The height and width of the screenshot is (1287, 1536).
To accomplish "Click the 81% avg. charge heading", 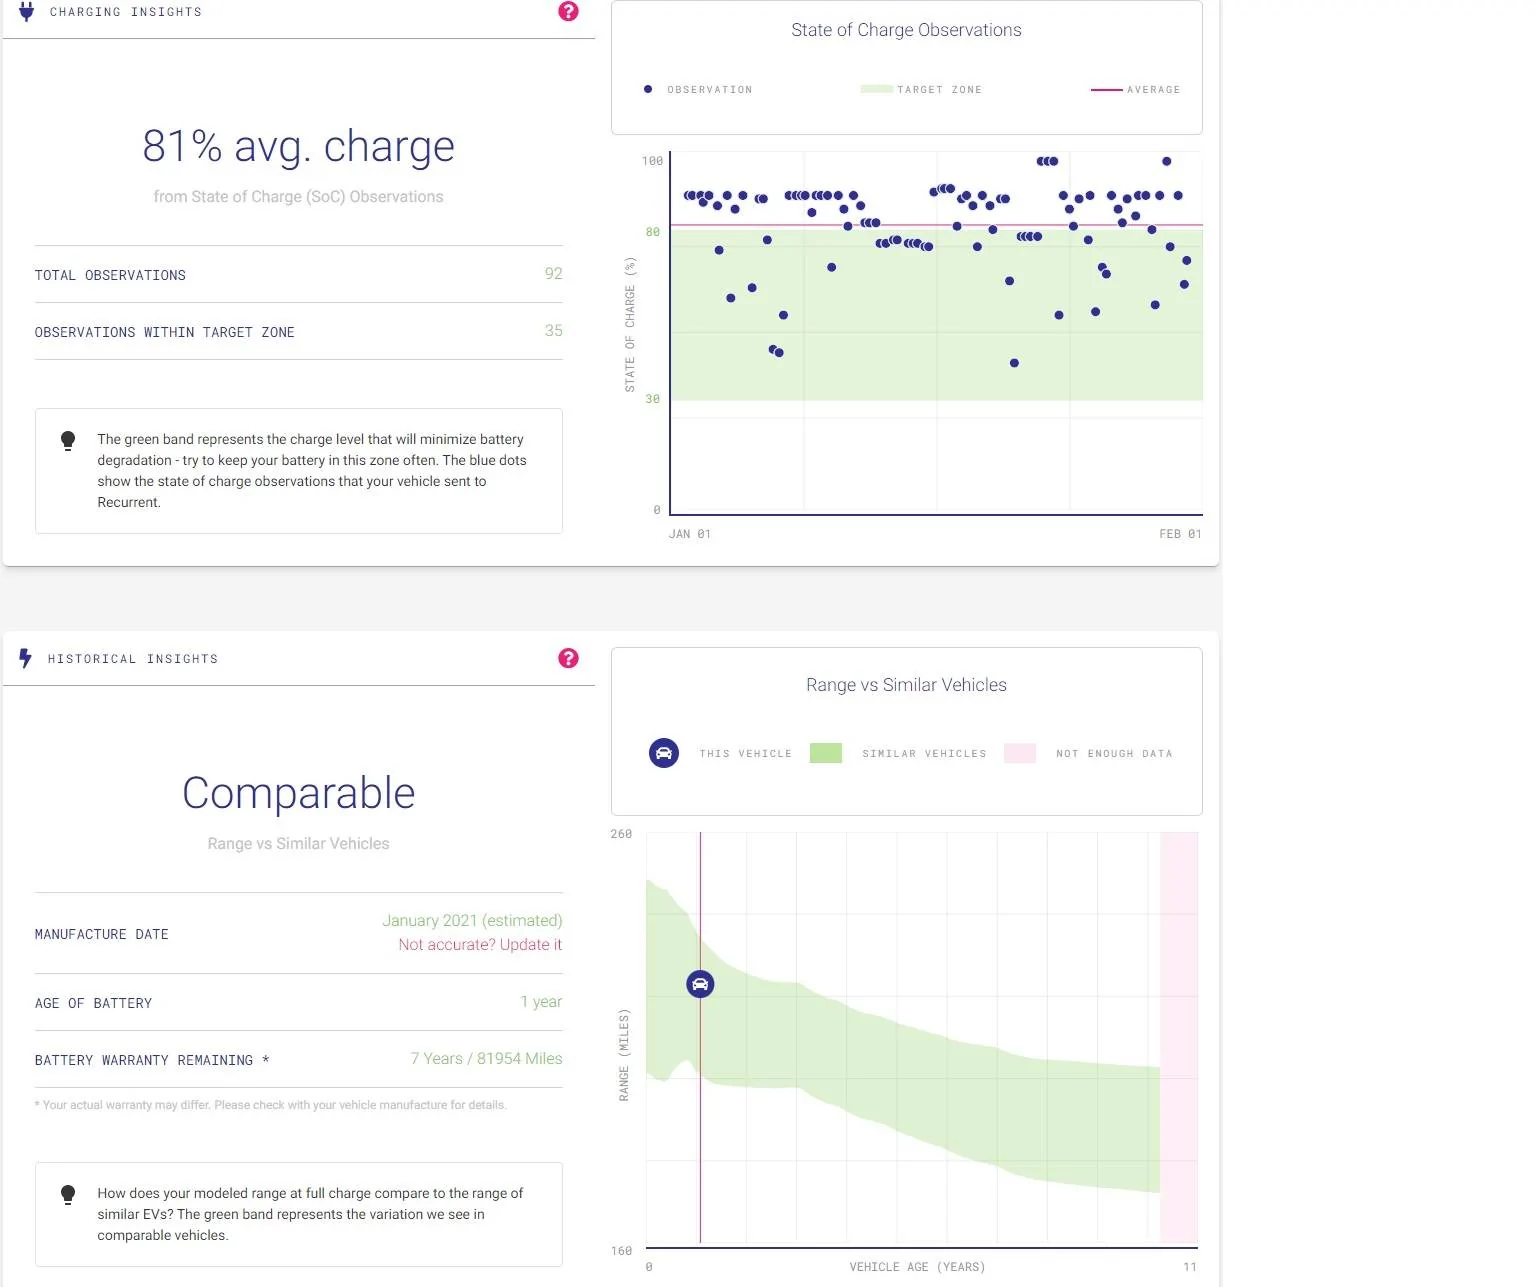I will [x=298, y=146].
